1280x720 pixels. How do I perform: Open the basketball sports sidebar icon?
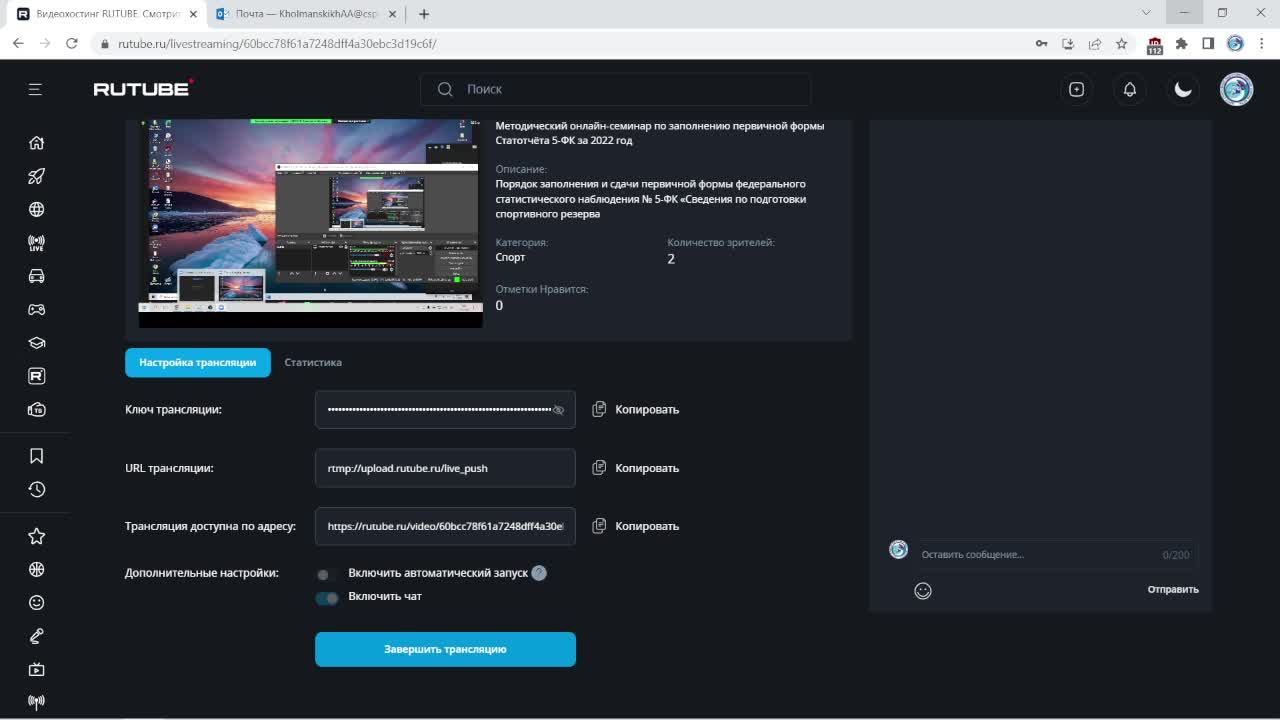[37, 569]
